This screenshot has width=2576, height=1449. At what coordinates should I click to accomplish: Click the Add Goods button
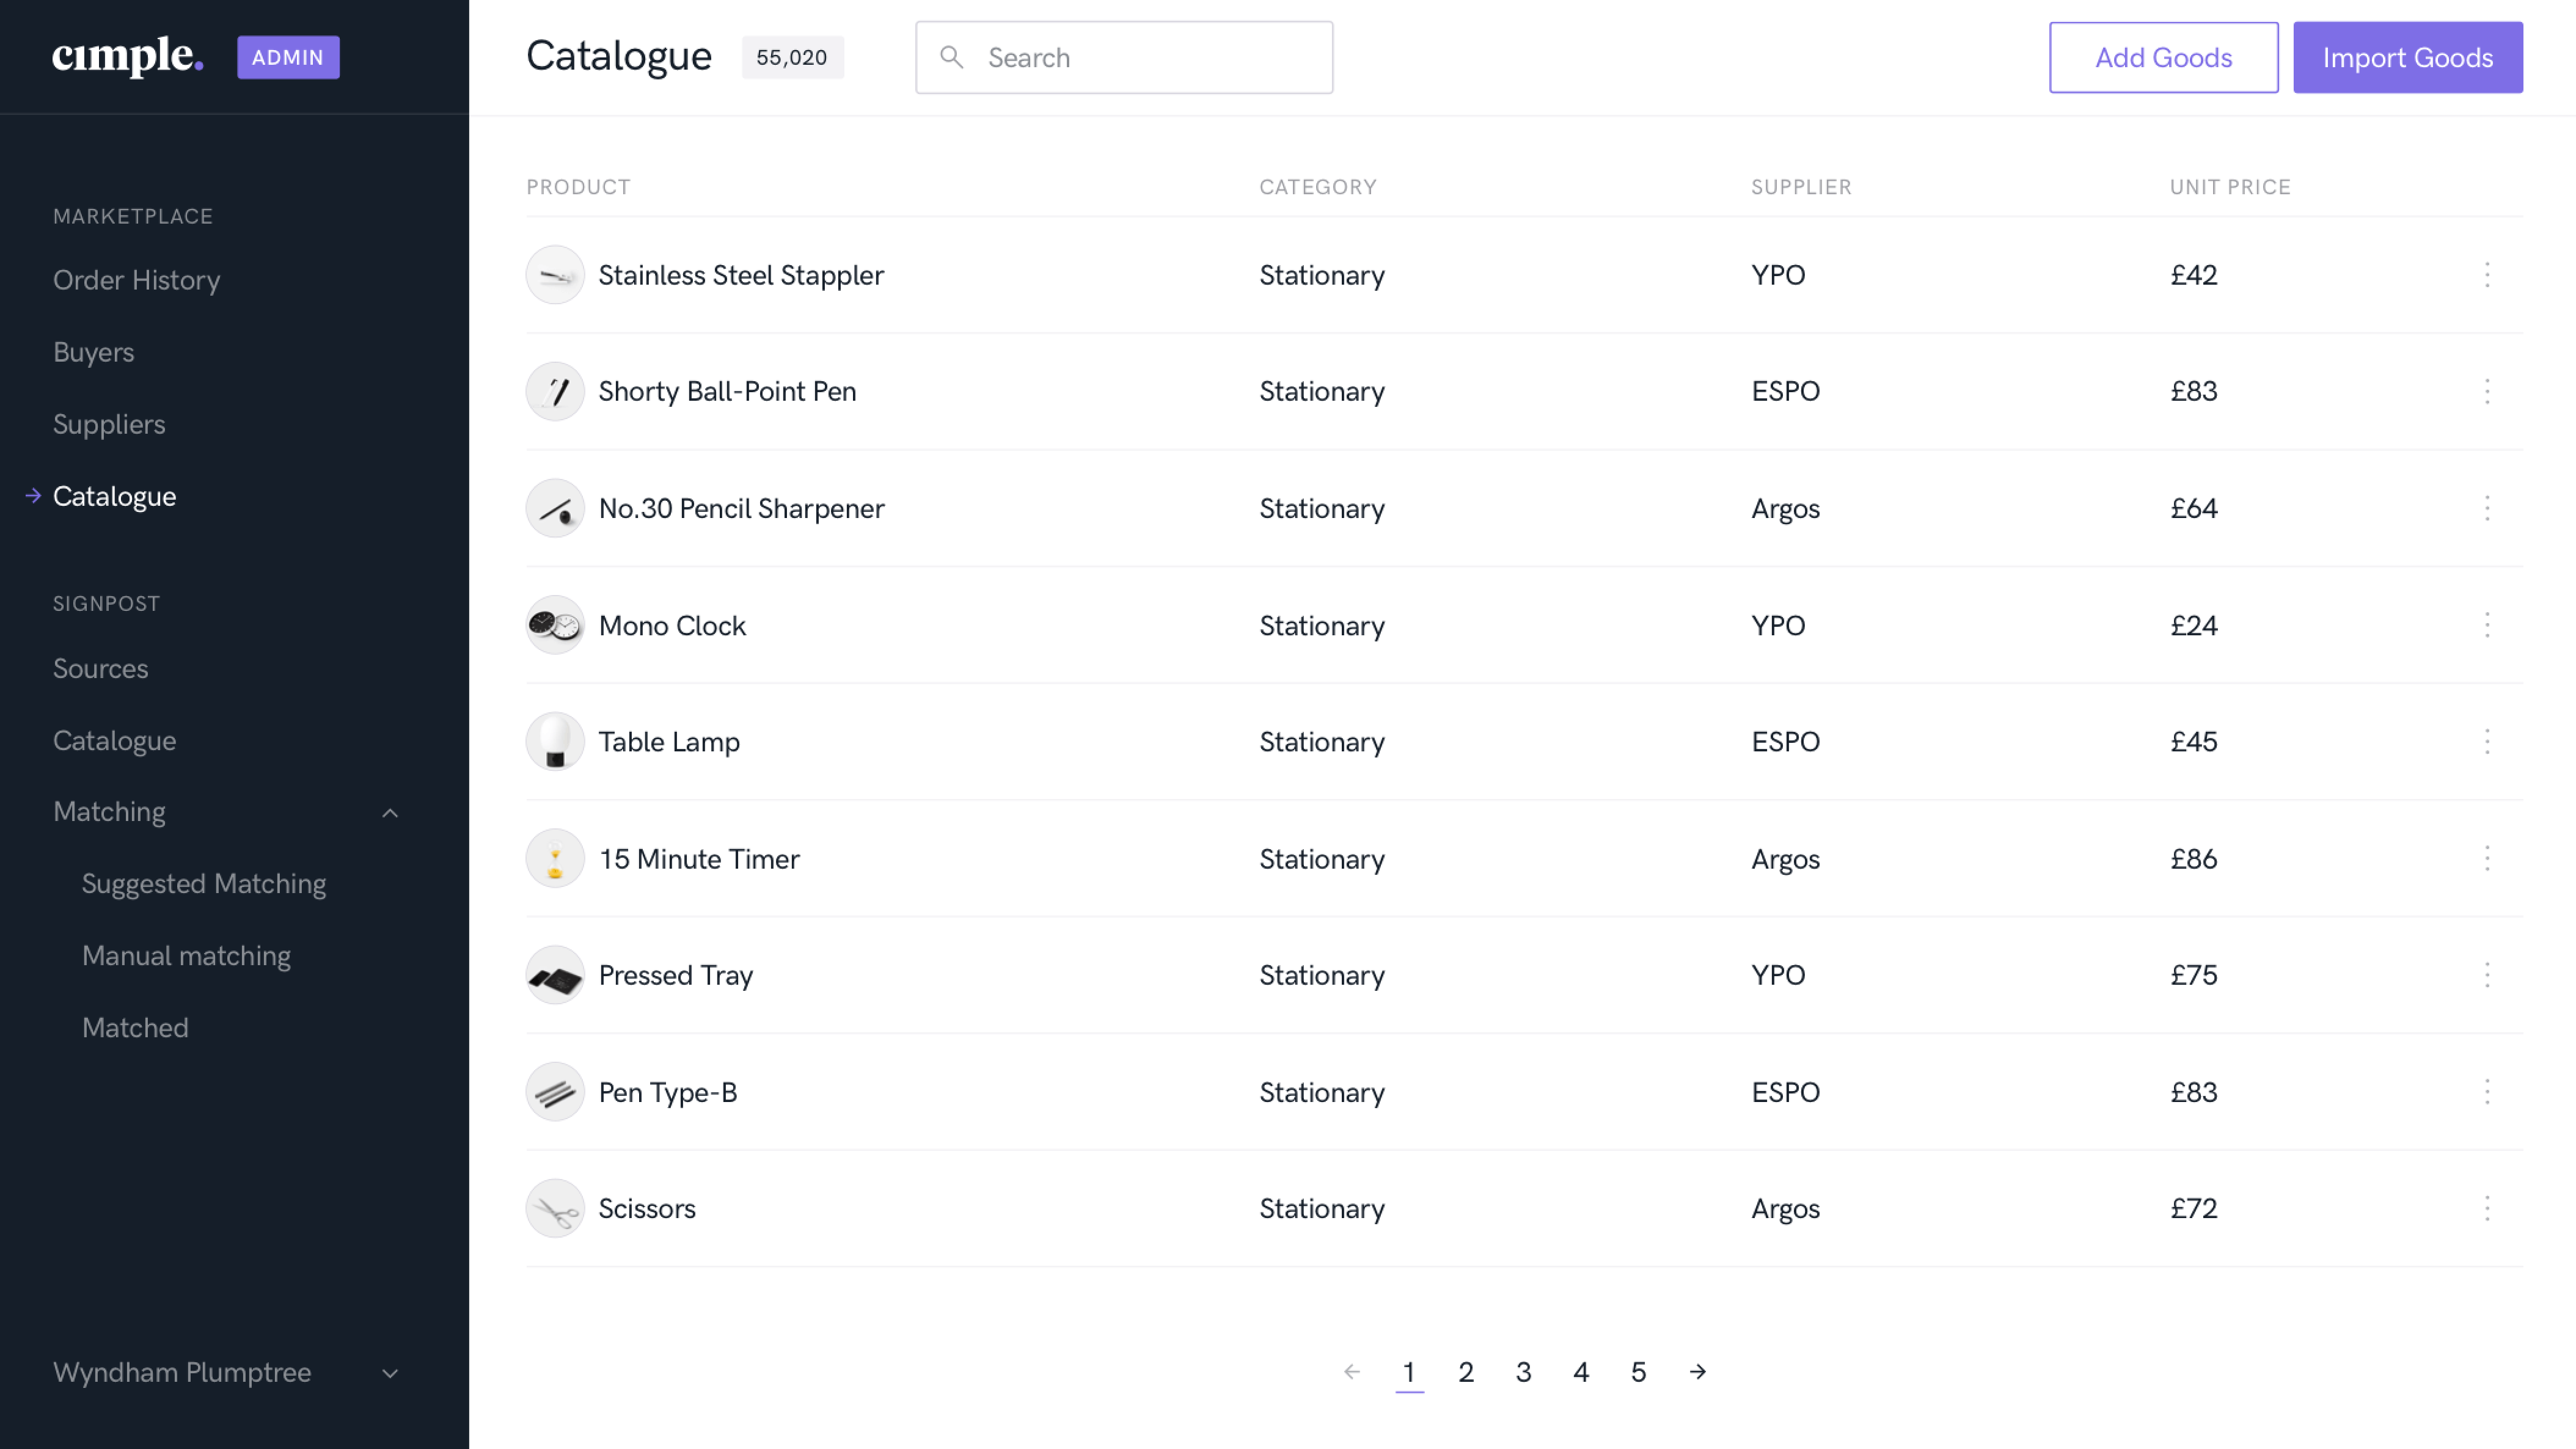coord(2163,57)
